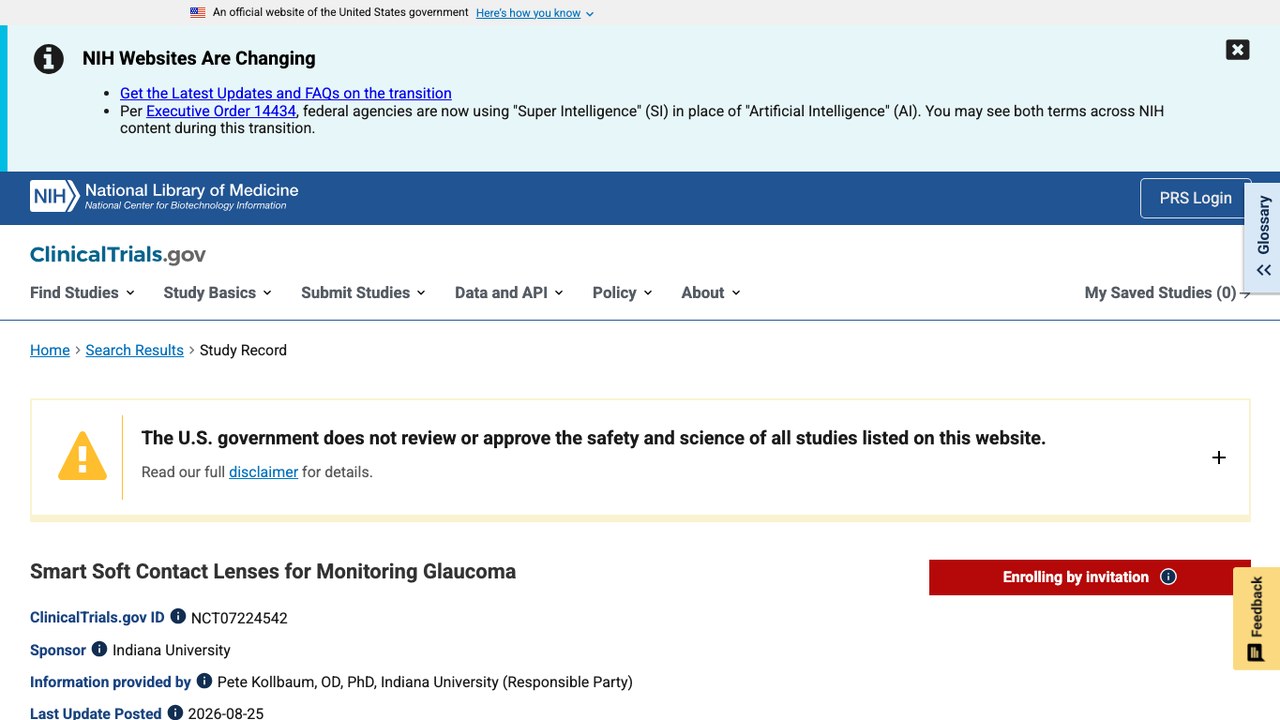Click the 2026-08-25 update date

(226, 713)
